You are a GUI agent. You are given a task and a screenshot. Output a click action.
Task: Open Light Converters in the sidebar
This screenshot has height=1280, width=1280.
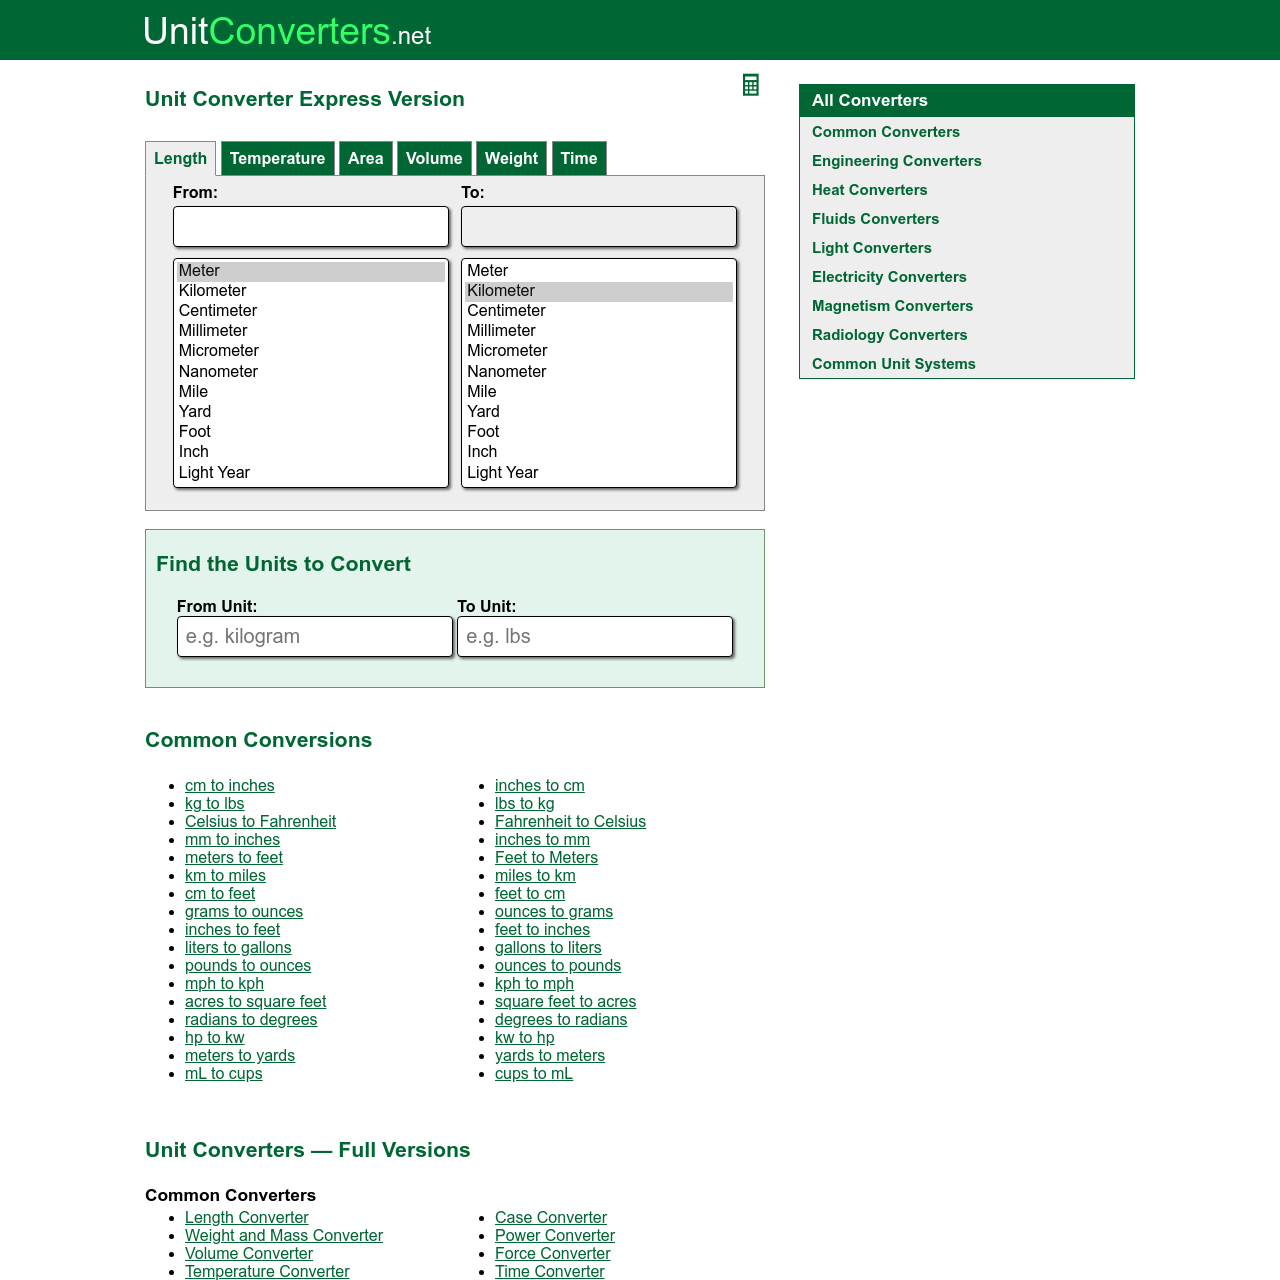(871, 248)
